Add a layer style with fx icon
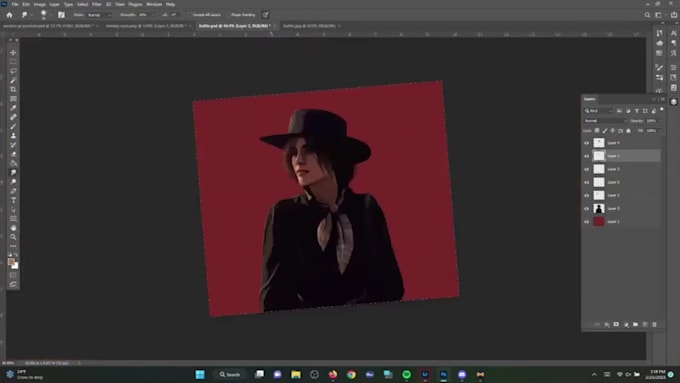 (607, 324)
